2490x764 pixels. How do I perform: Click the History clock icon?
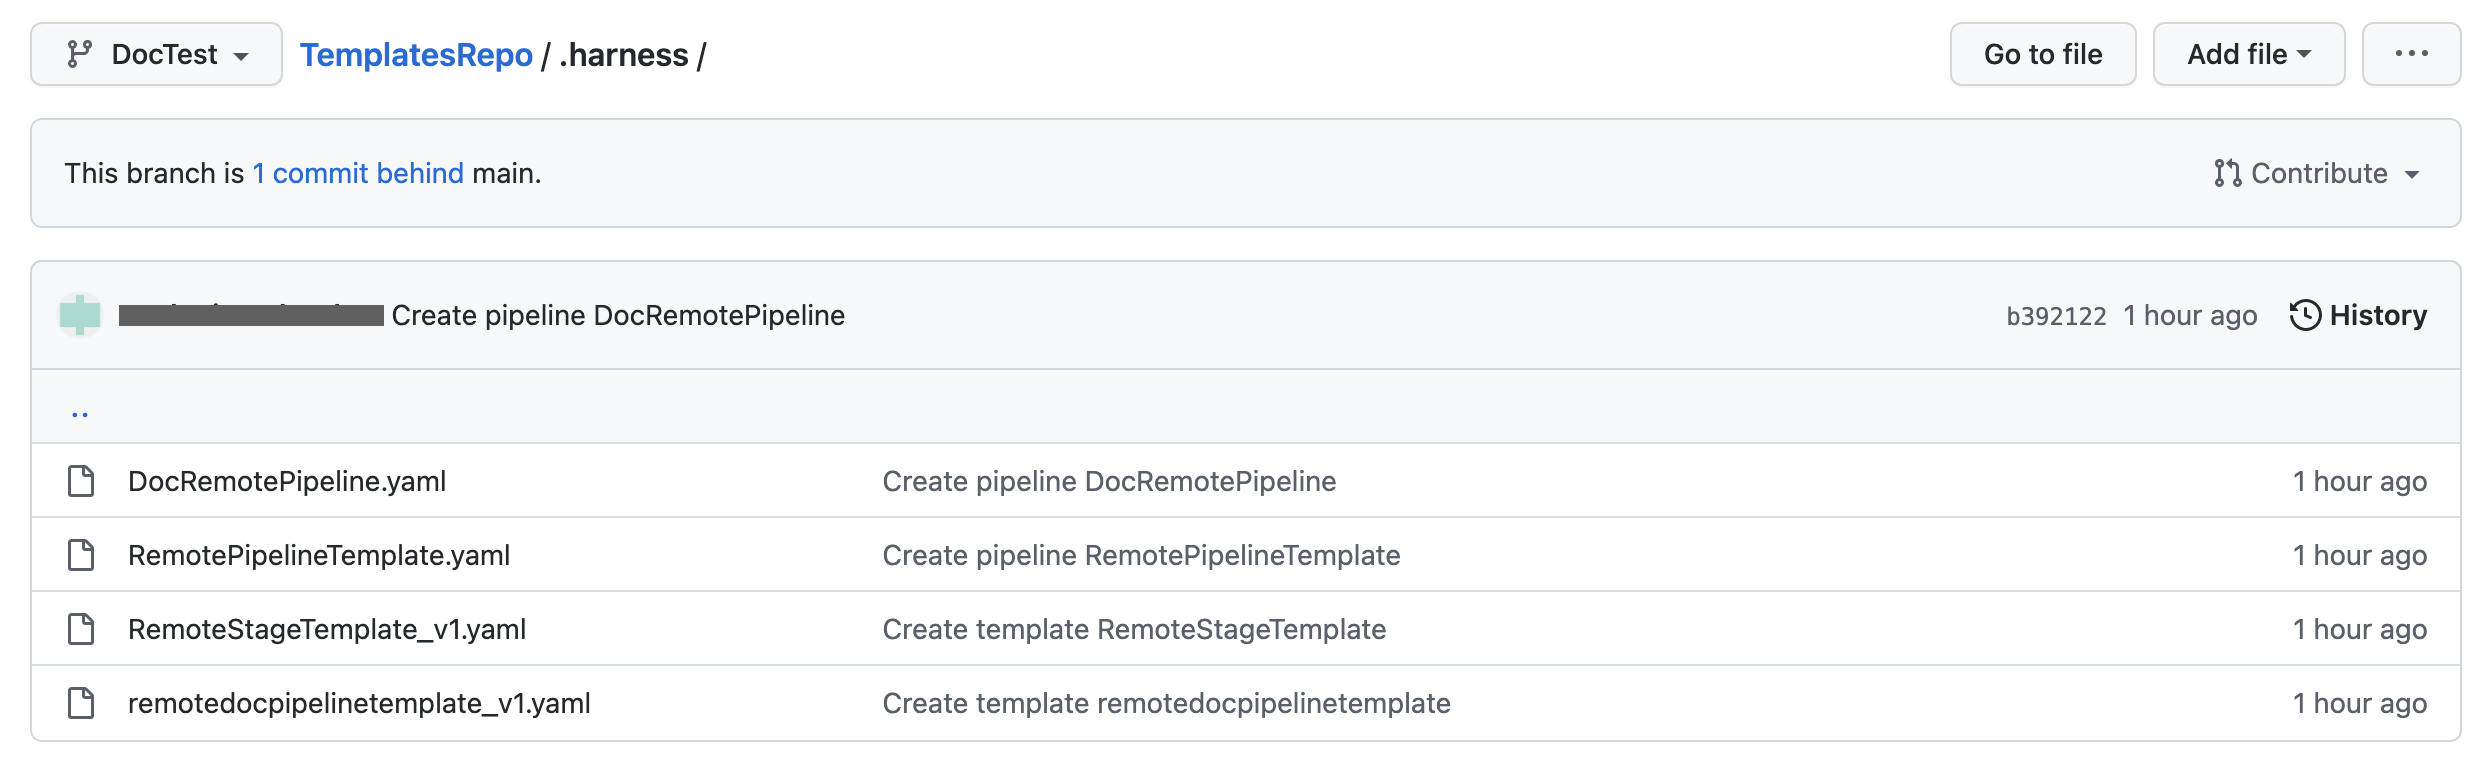tap(2305, 315)
